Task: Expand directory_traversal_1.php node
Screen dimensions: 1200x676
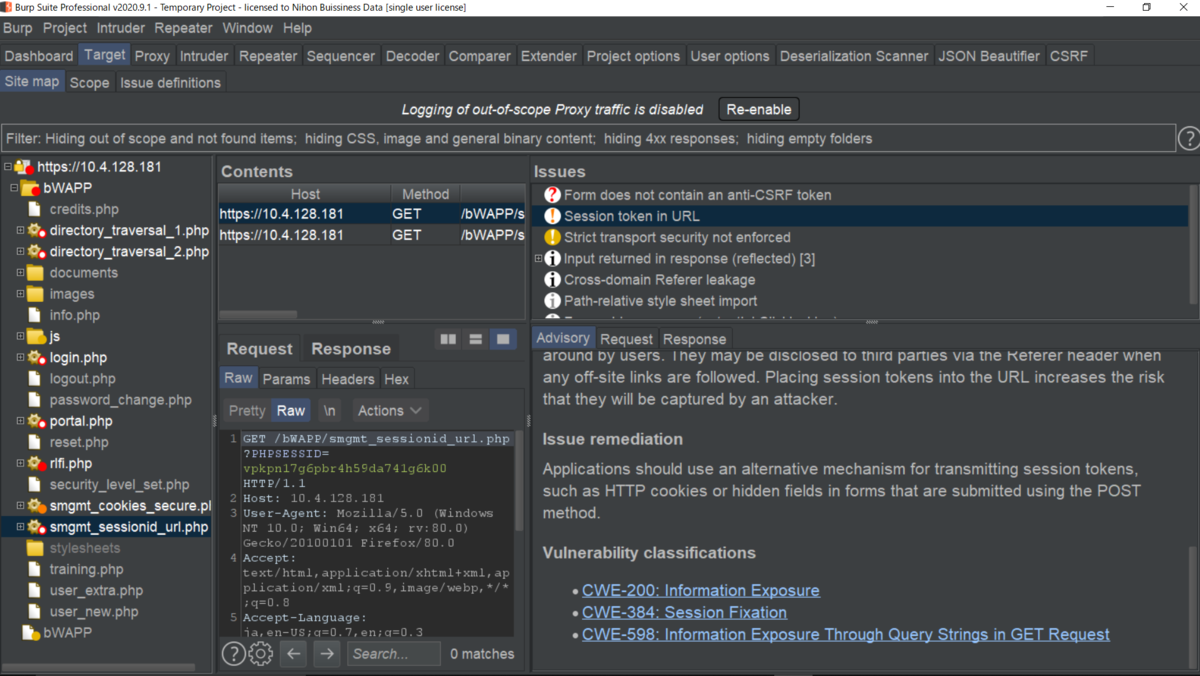Action: tap(20, 231)
